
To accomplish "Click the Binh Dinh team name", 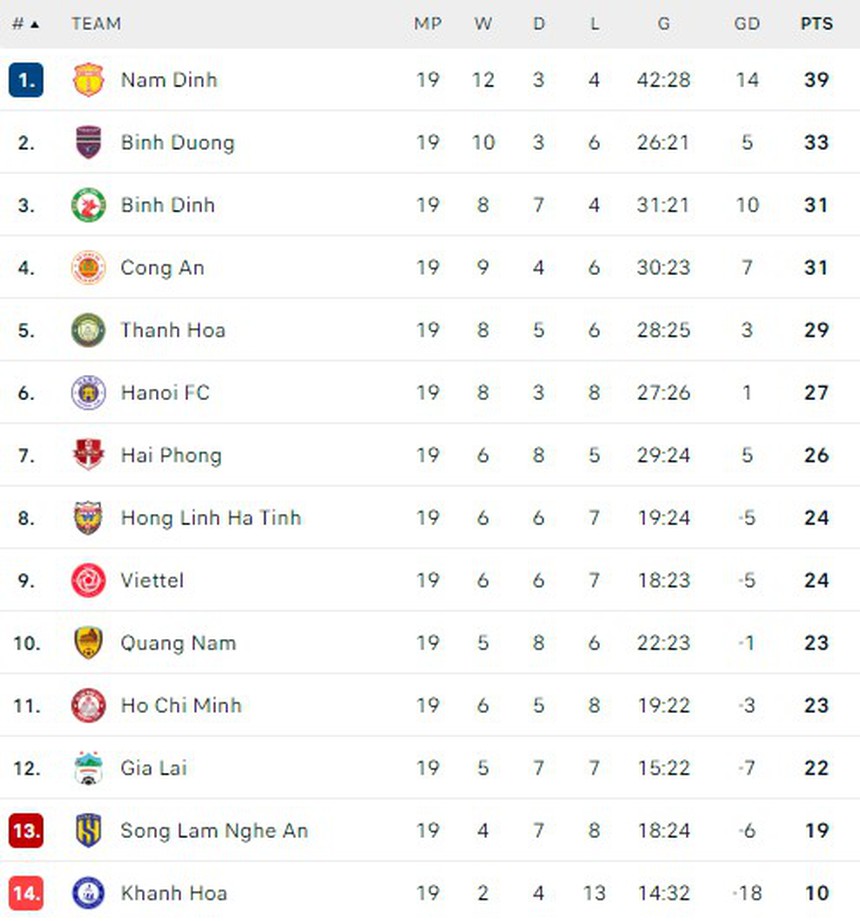I will pos(165,205).
